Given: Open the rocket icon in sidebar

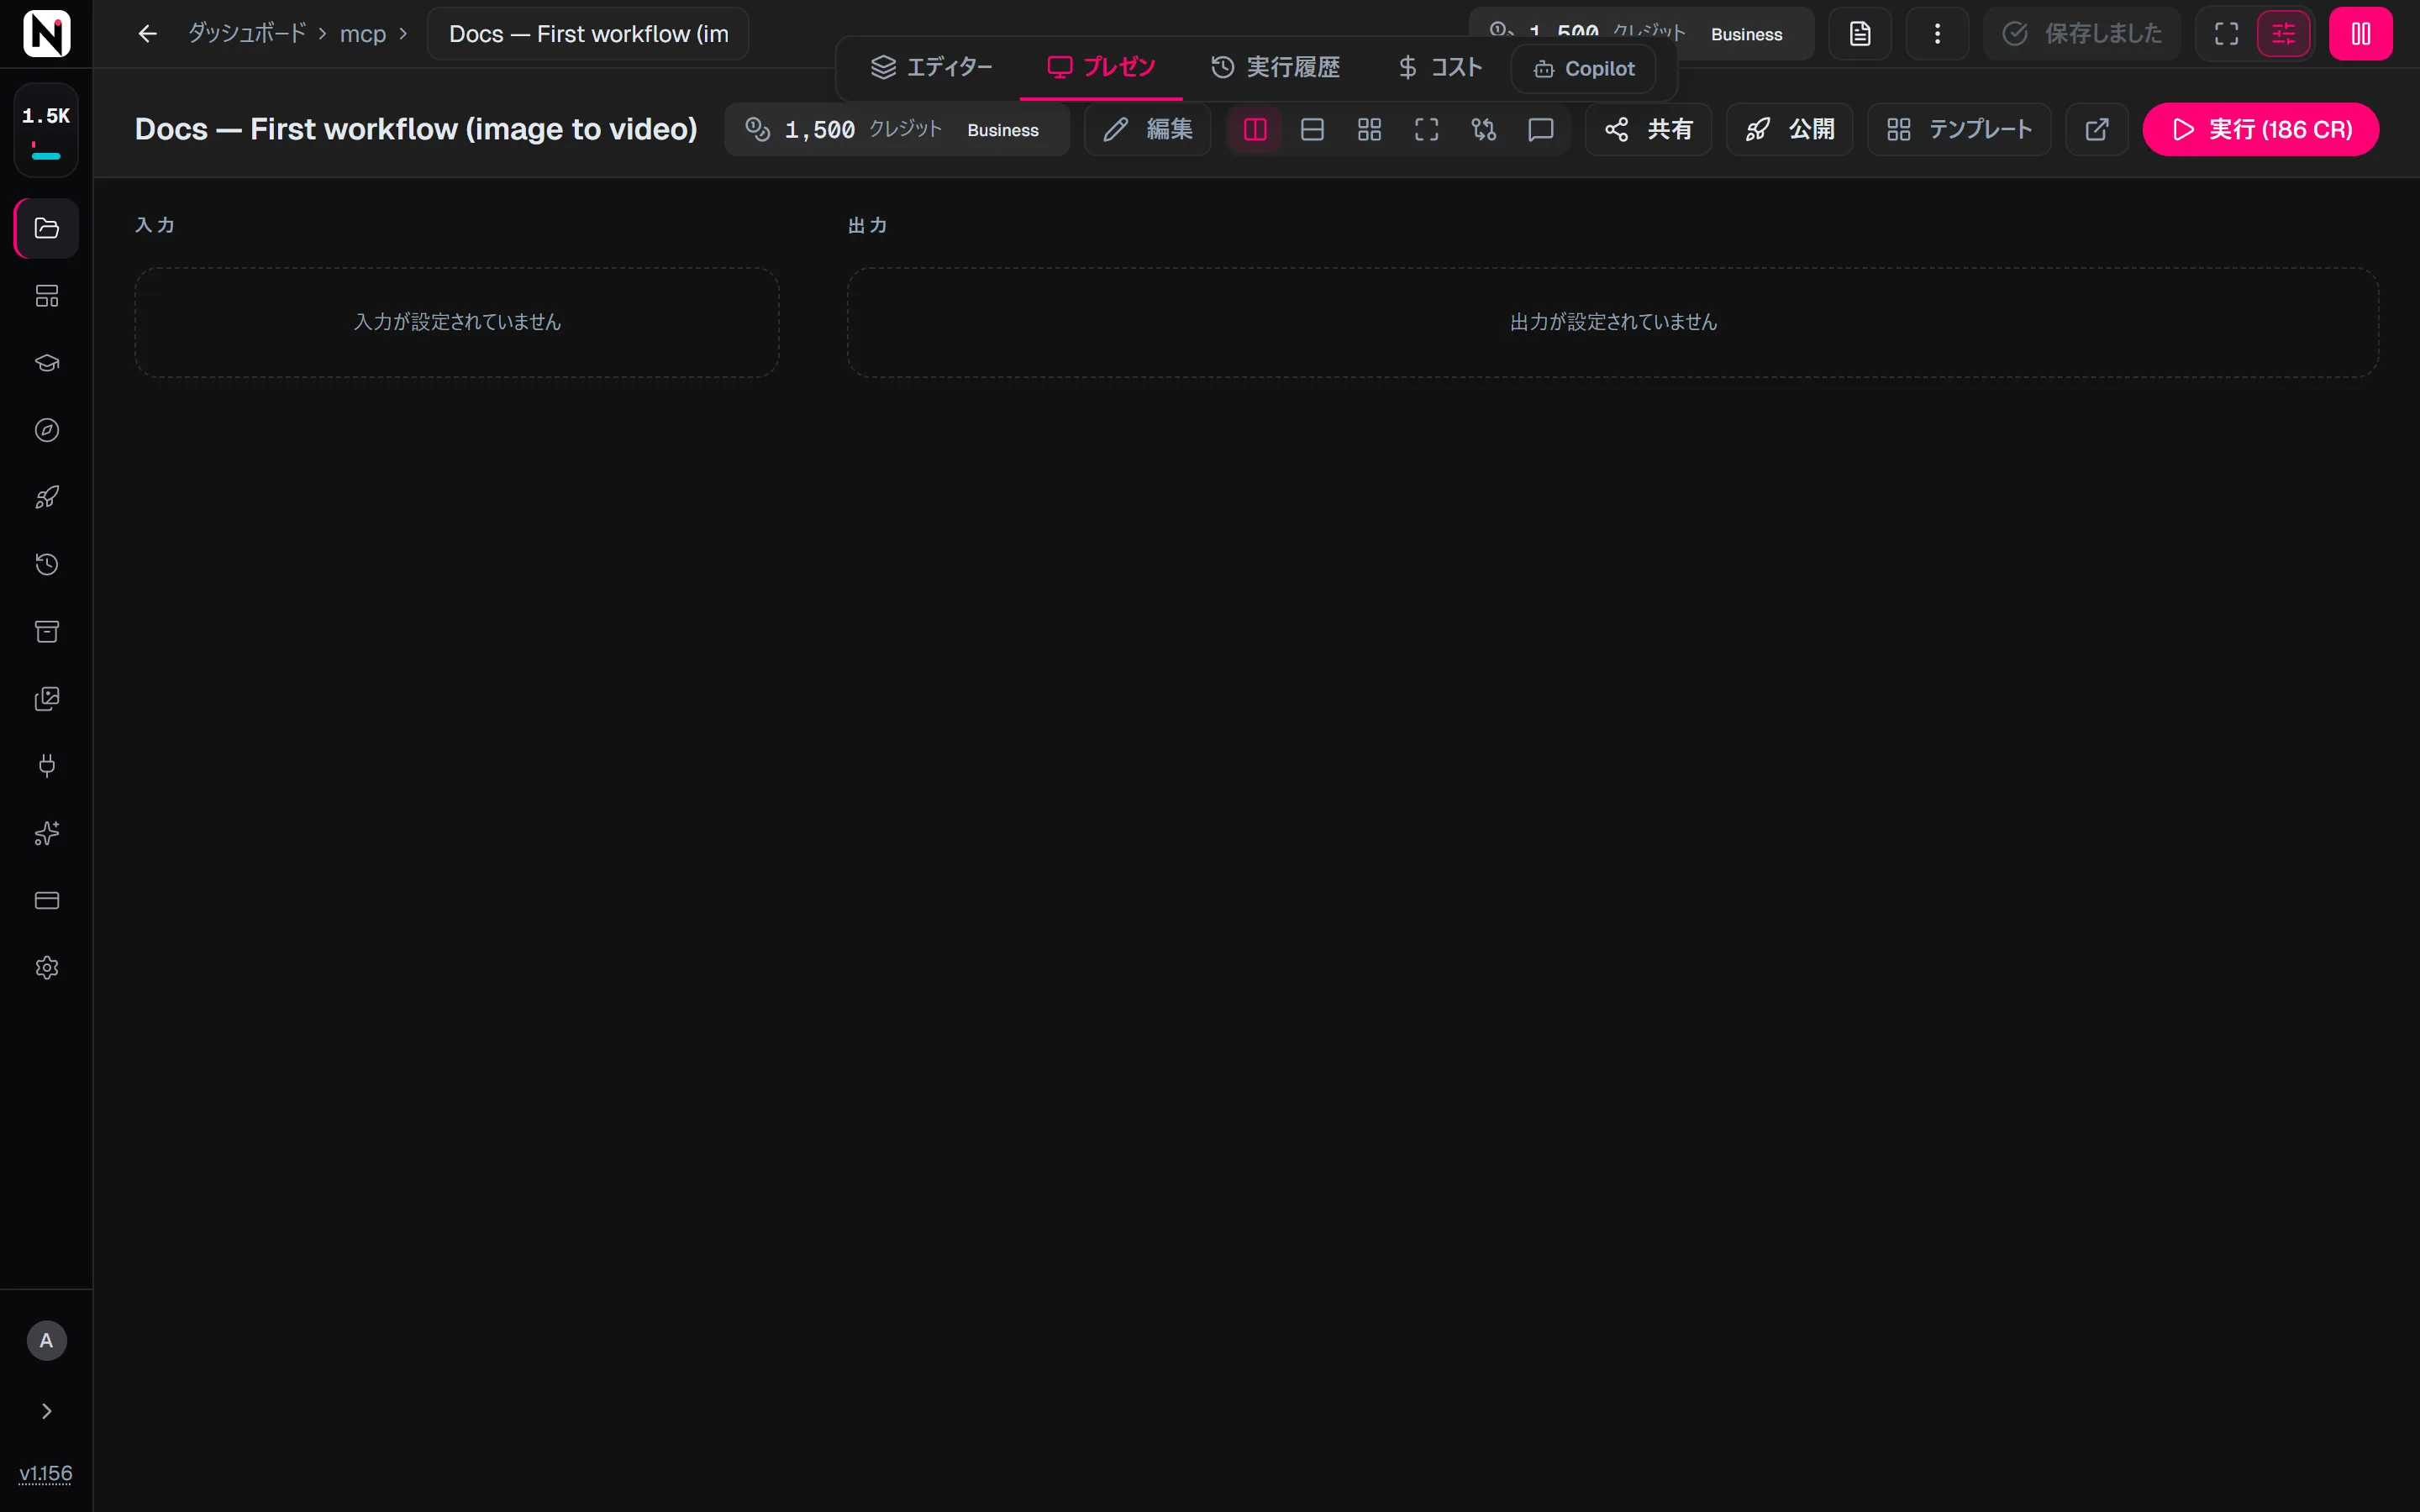Looking at the screenshot, I should [47, 497].
